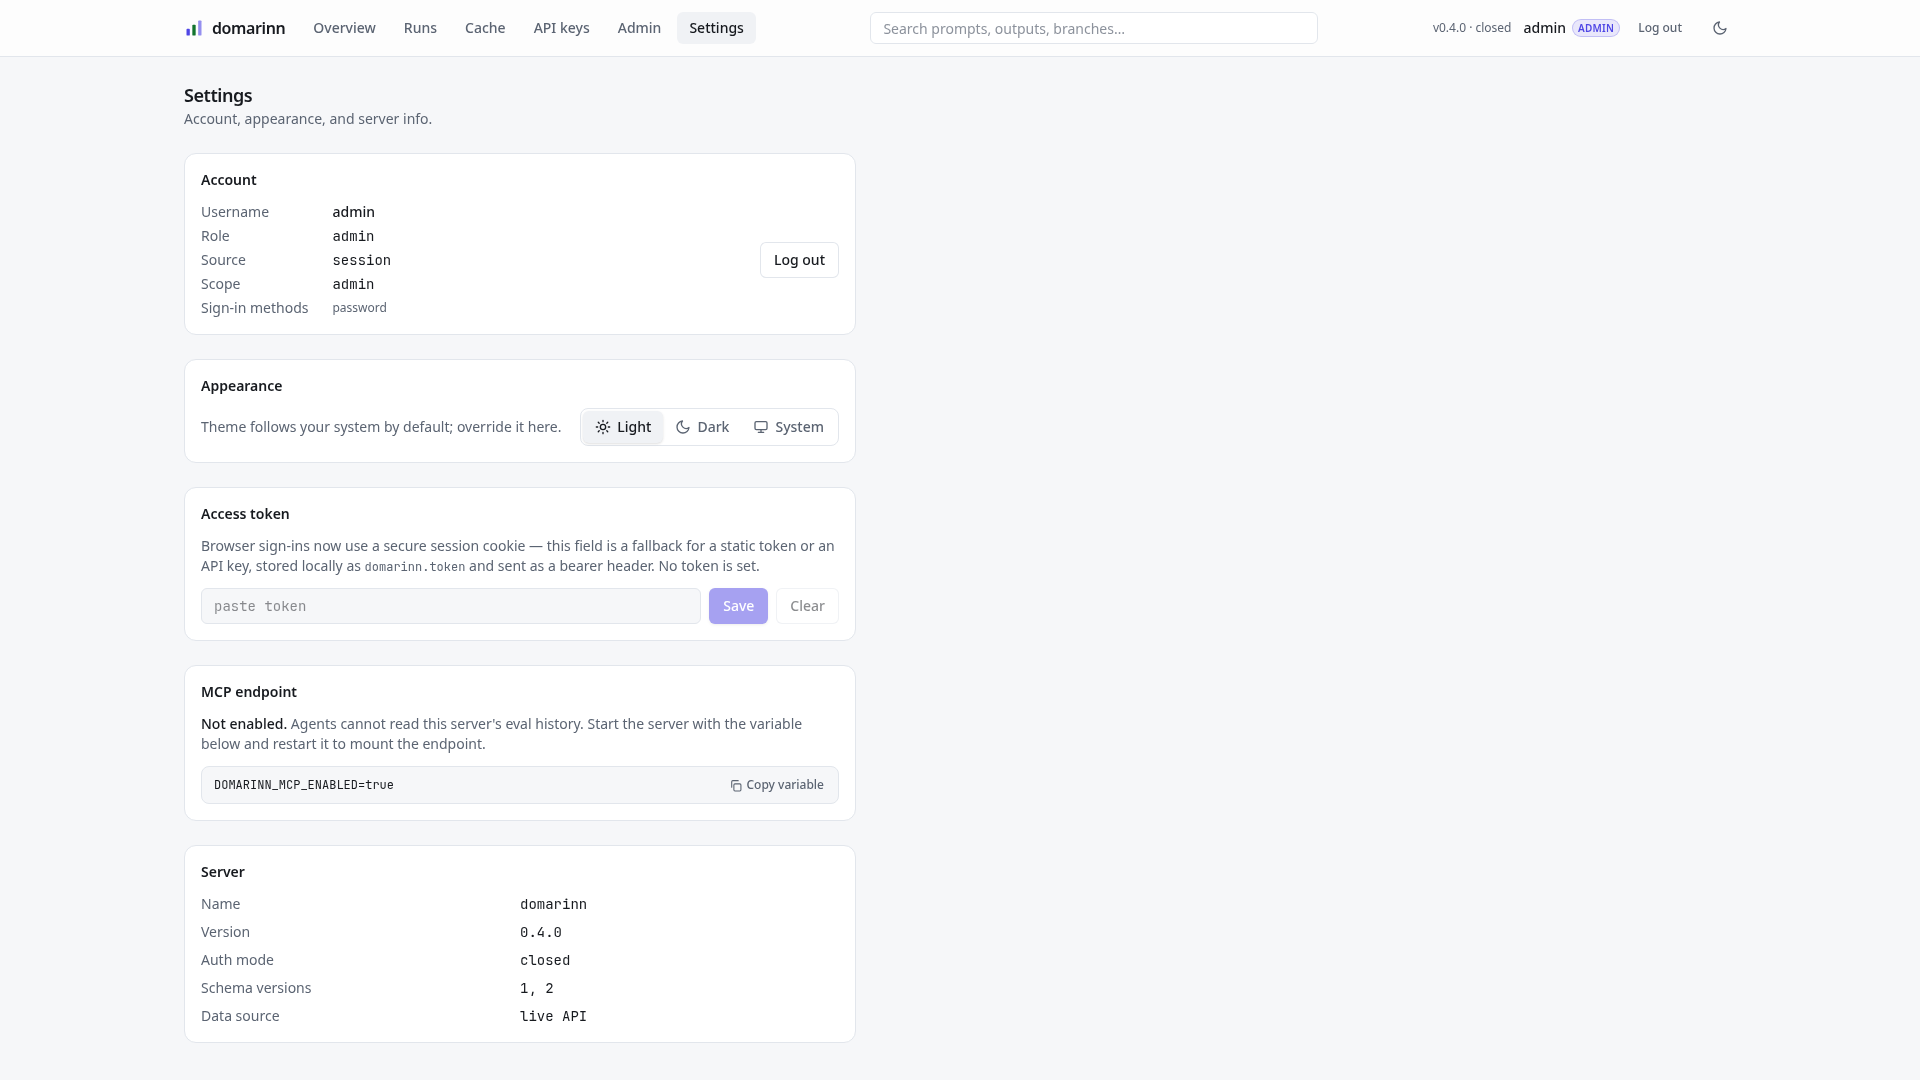Click the ADMIN role badge

tap(1595, 28)
